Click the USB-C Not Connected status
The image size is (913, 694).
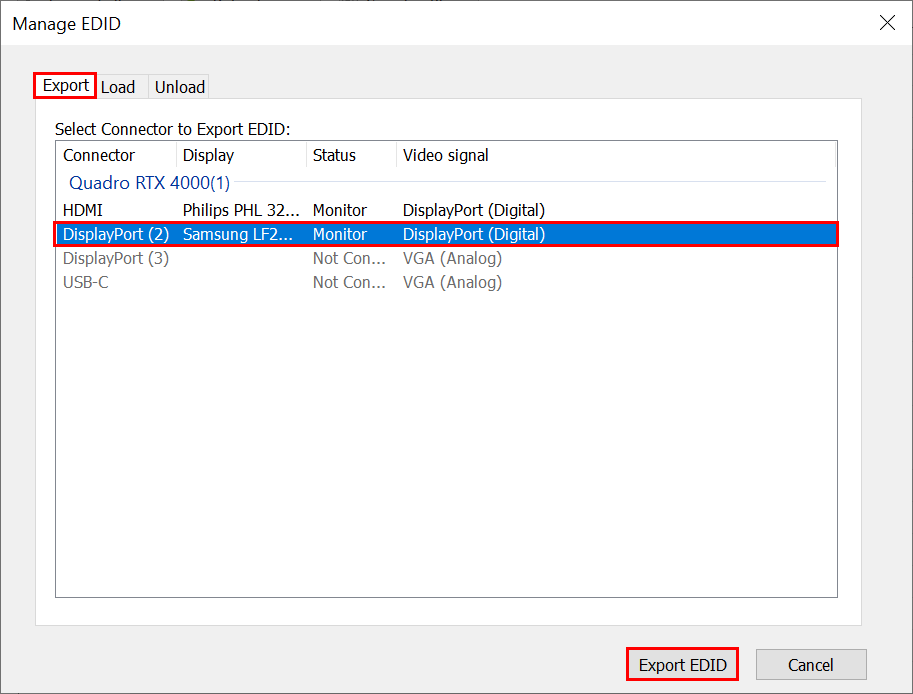pos(349,282)
